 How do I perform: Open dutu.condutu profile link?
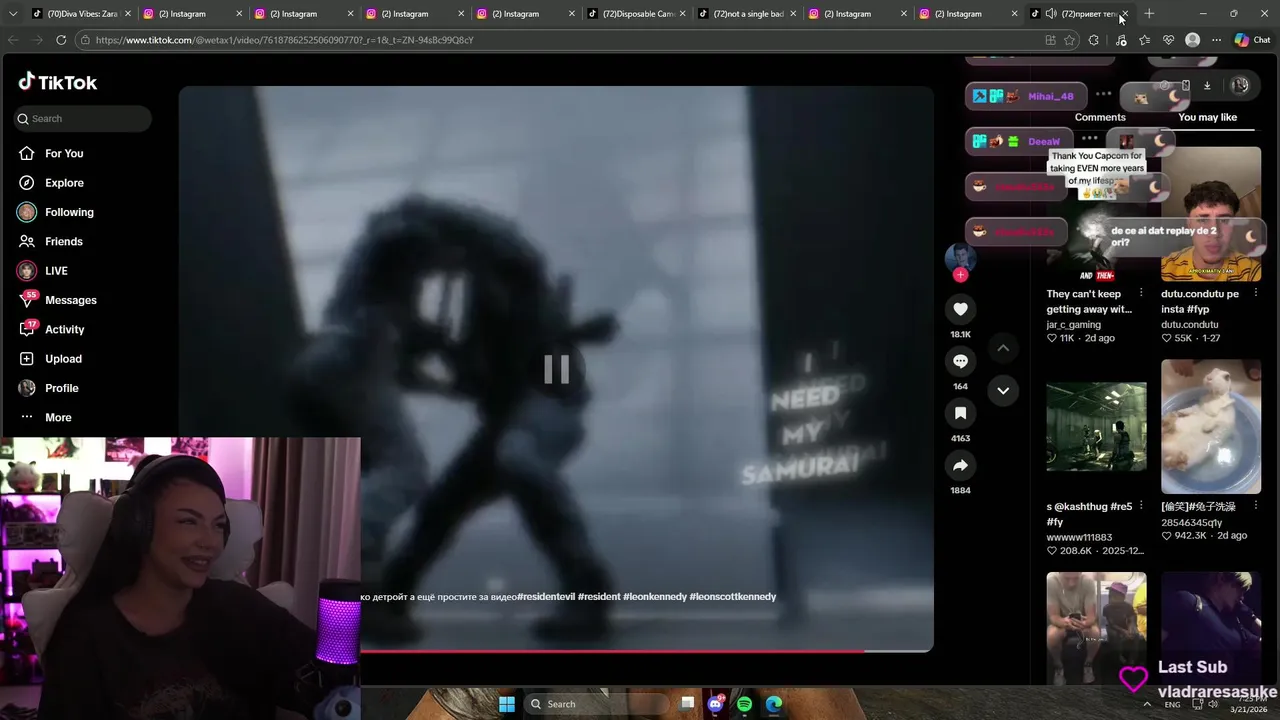(1190, 325)
